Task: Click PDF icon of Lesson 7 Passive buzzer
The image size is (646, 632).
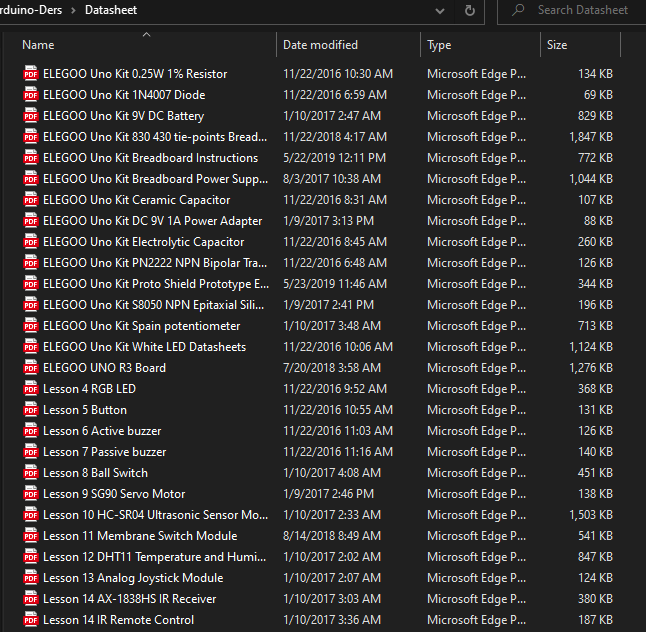Action: pos(31,452)
